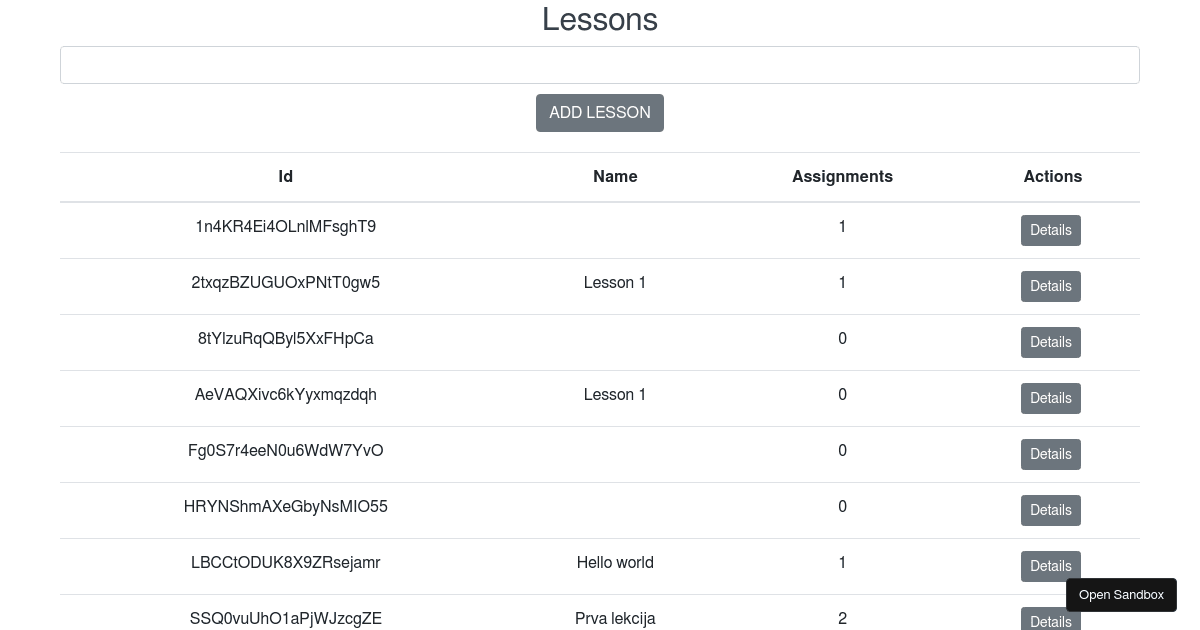Open Details for lesson 1n4KR4Ei4OLnlMFsghT9
Image resolution: width=1200 pixels, height=630 pixels.
pyautogui.click(x=1050, y=230)
